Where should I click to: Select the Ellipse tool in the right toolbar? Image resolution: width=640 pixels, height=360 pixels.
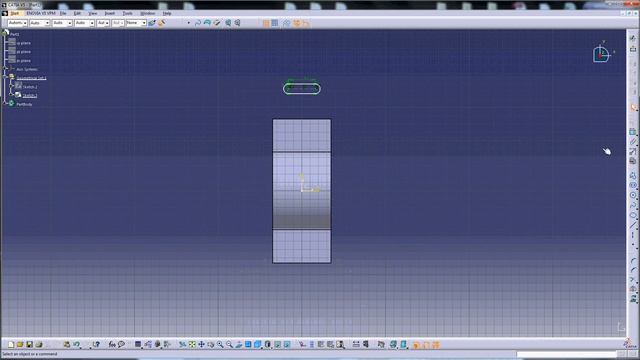tap(633, 215)
